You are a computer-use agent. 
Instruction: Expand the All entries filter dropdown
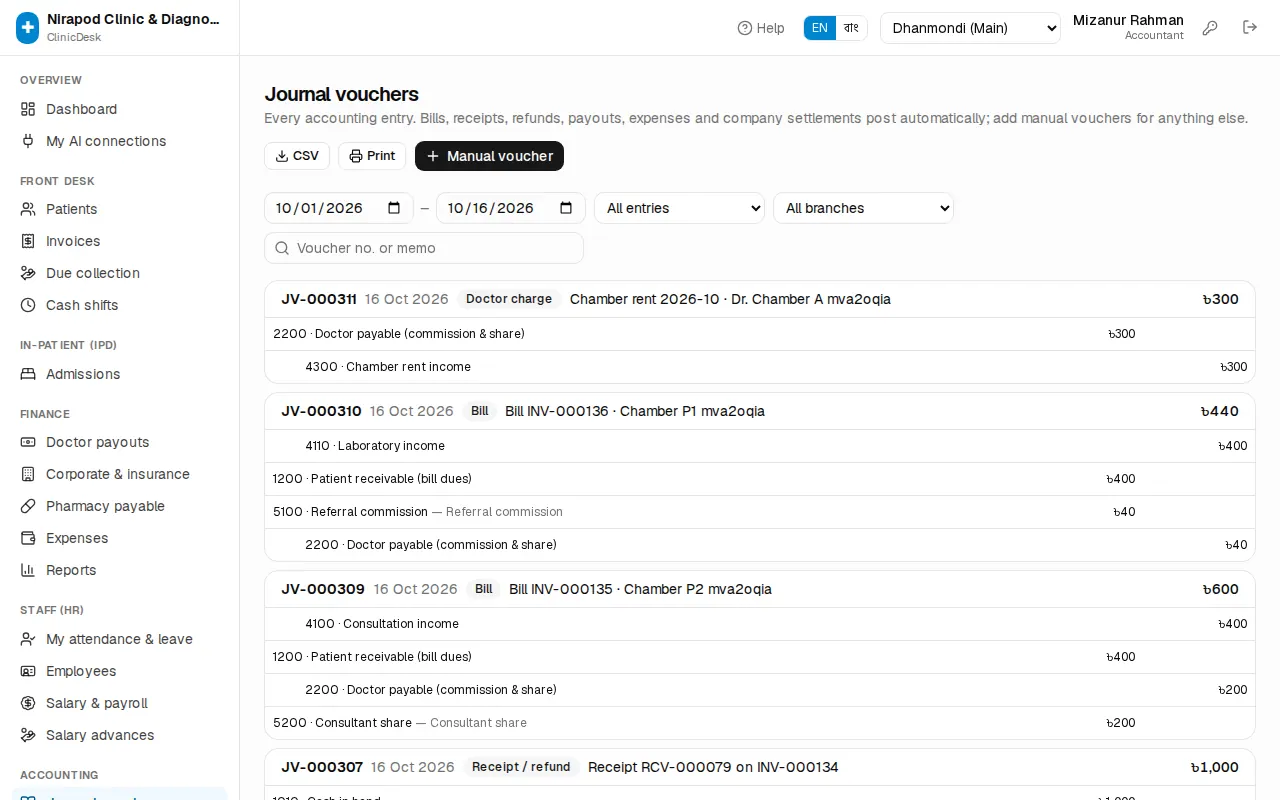[679, 208]
